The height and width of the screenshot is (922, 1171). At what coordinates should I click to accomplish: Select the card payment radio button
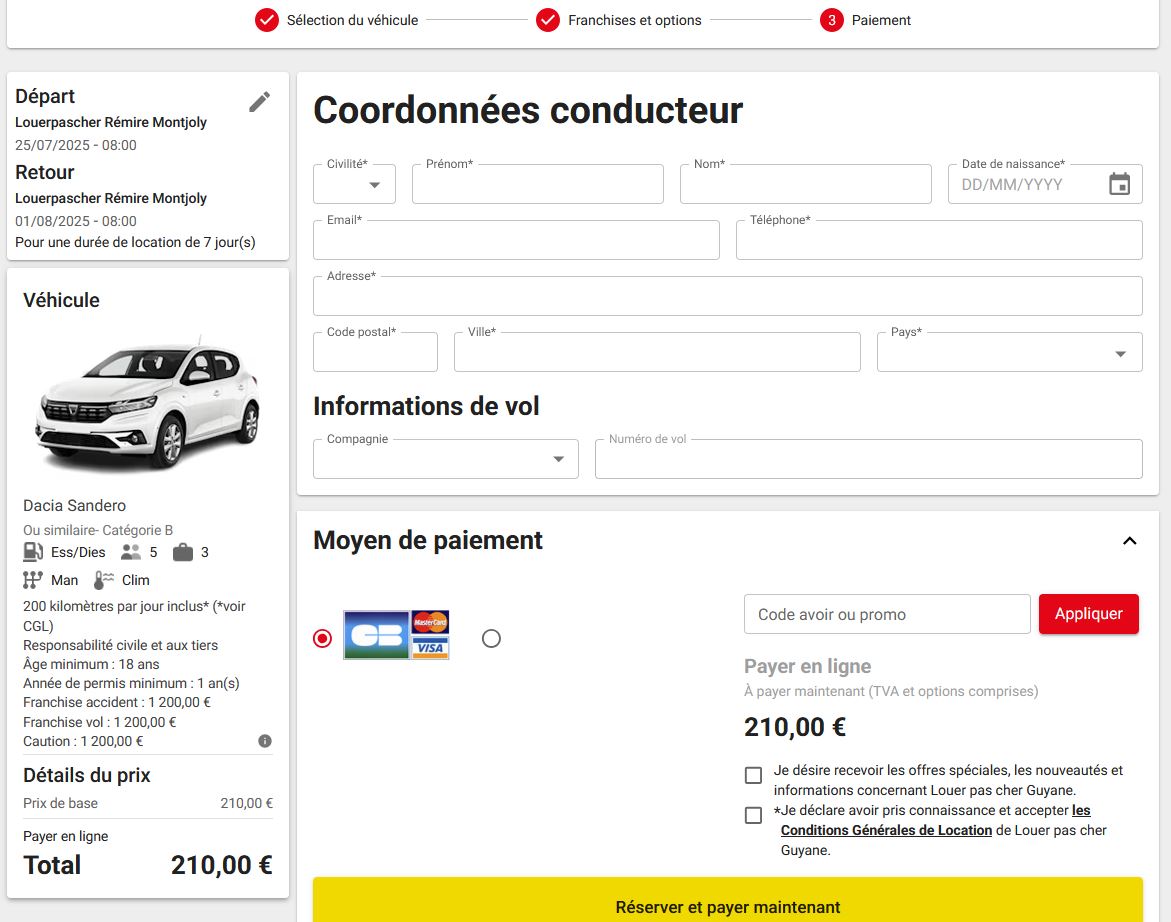point(321,636)
